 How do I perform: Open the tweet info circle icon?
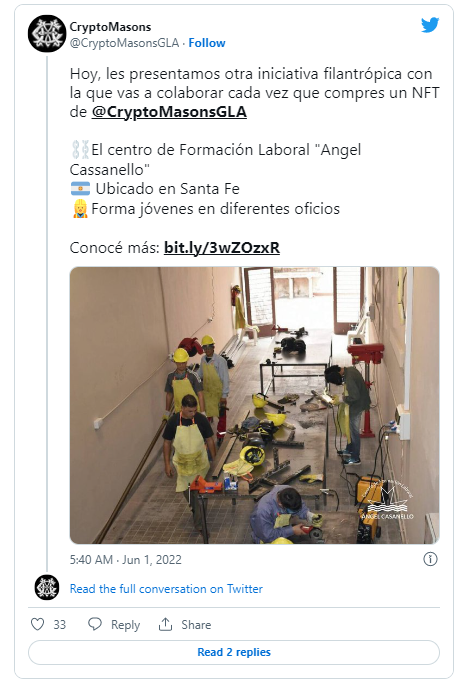430,559
